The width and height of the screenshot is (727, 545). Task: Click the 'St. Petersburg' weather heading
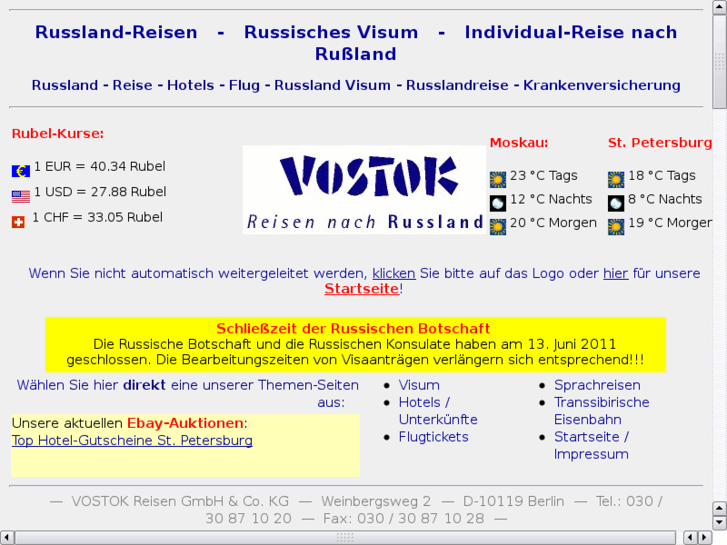(x=660, y=142)
